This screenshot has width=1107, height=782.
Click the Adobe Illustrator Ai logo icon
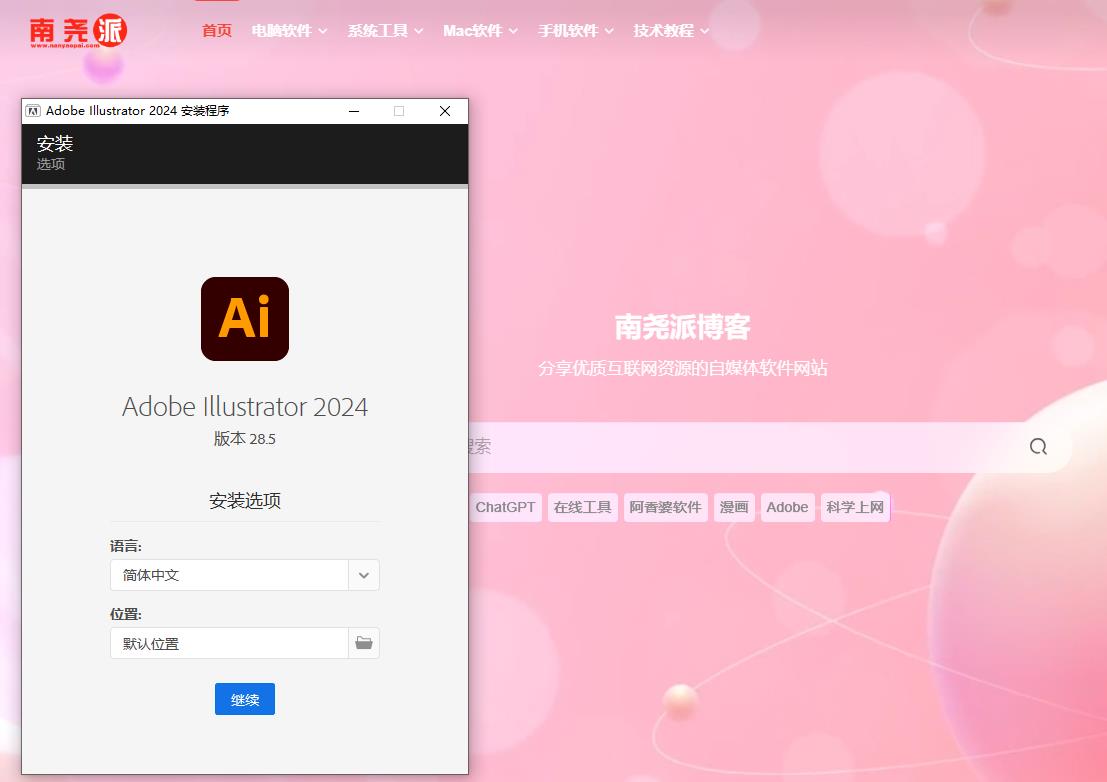point(245,319)
